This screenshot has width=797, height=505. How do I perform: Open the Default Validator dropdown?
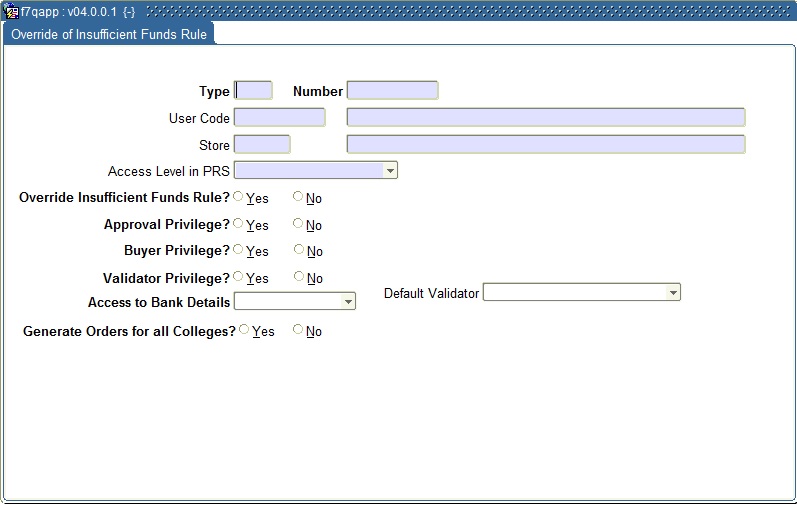pyautogui.click(x=673, y=293)
